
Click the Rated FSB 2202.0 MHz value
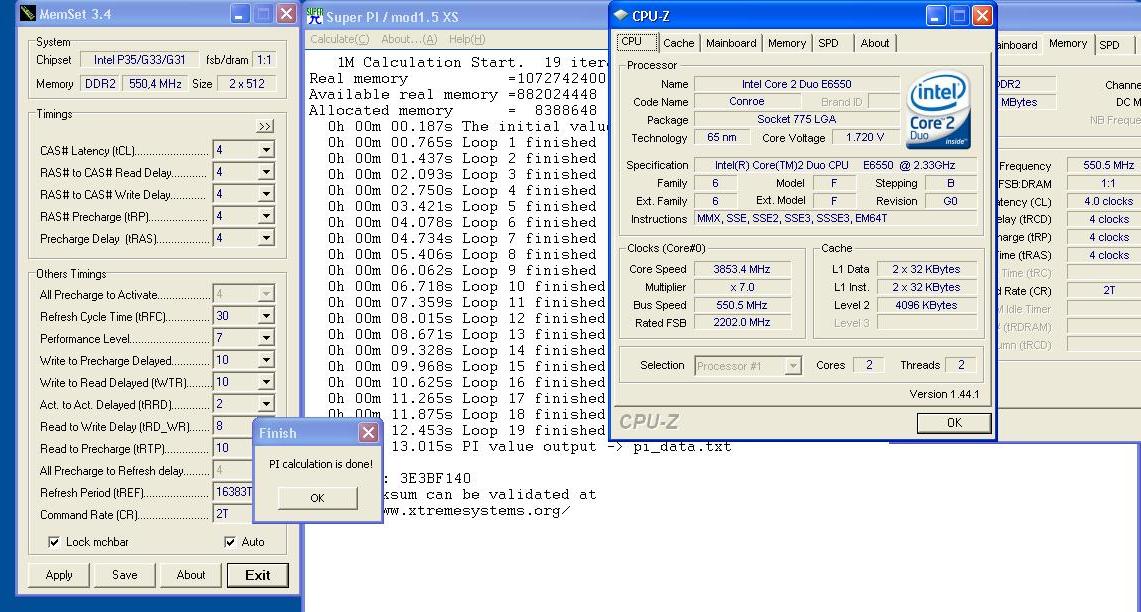click(742, 322)
